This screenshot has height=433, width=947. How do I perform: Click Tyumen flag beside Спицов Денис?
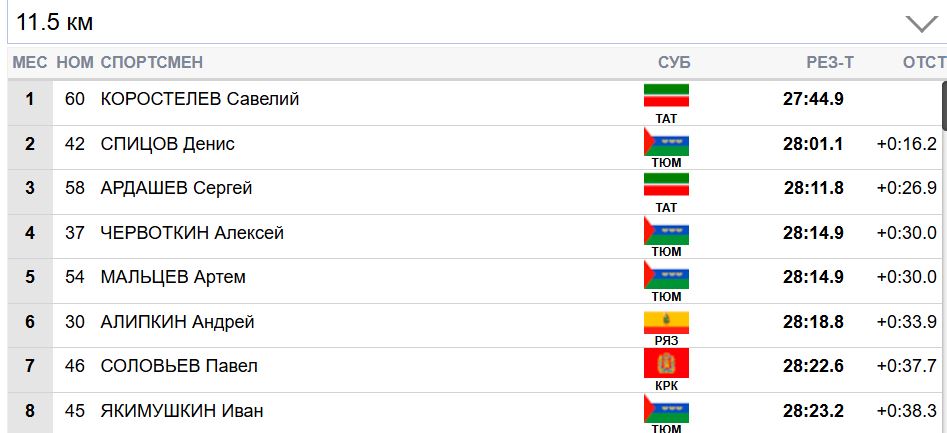666,141
